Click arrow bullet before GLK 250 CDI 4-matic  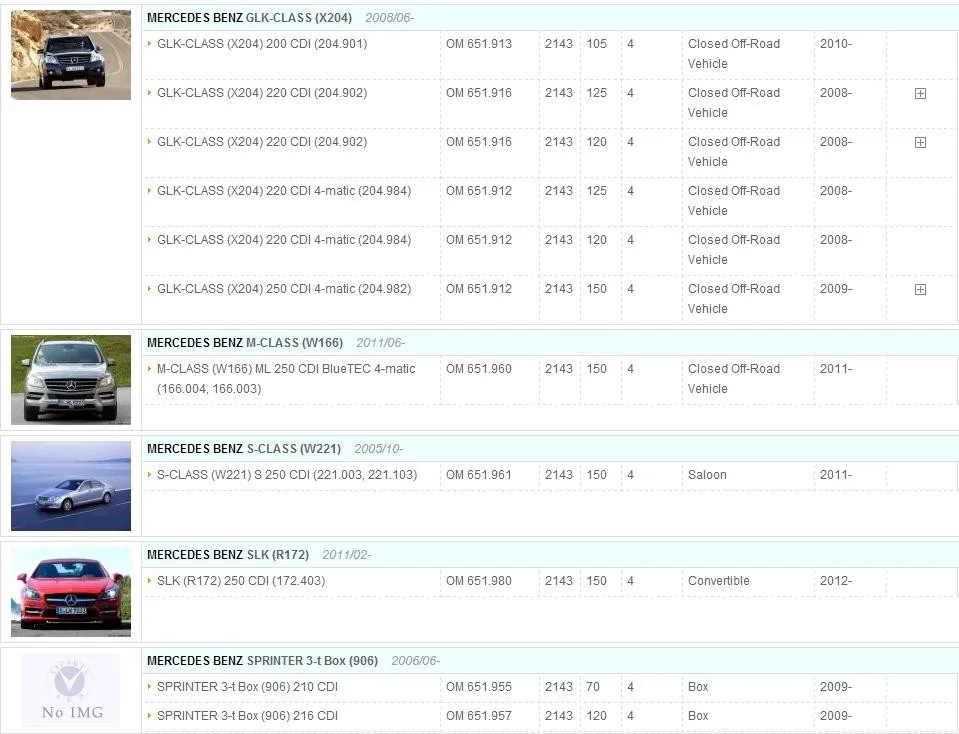coord(150,288)
